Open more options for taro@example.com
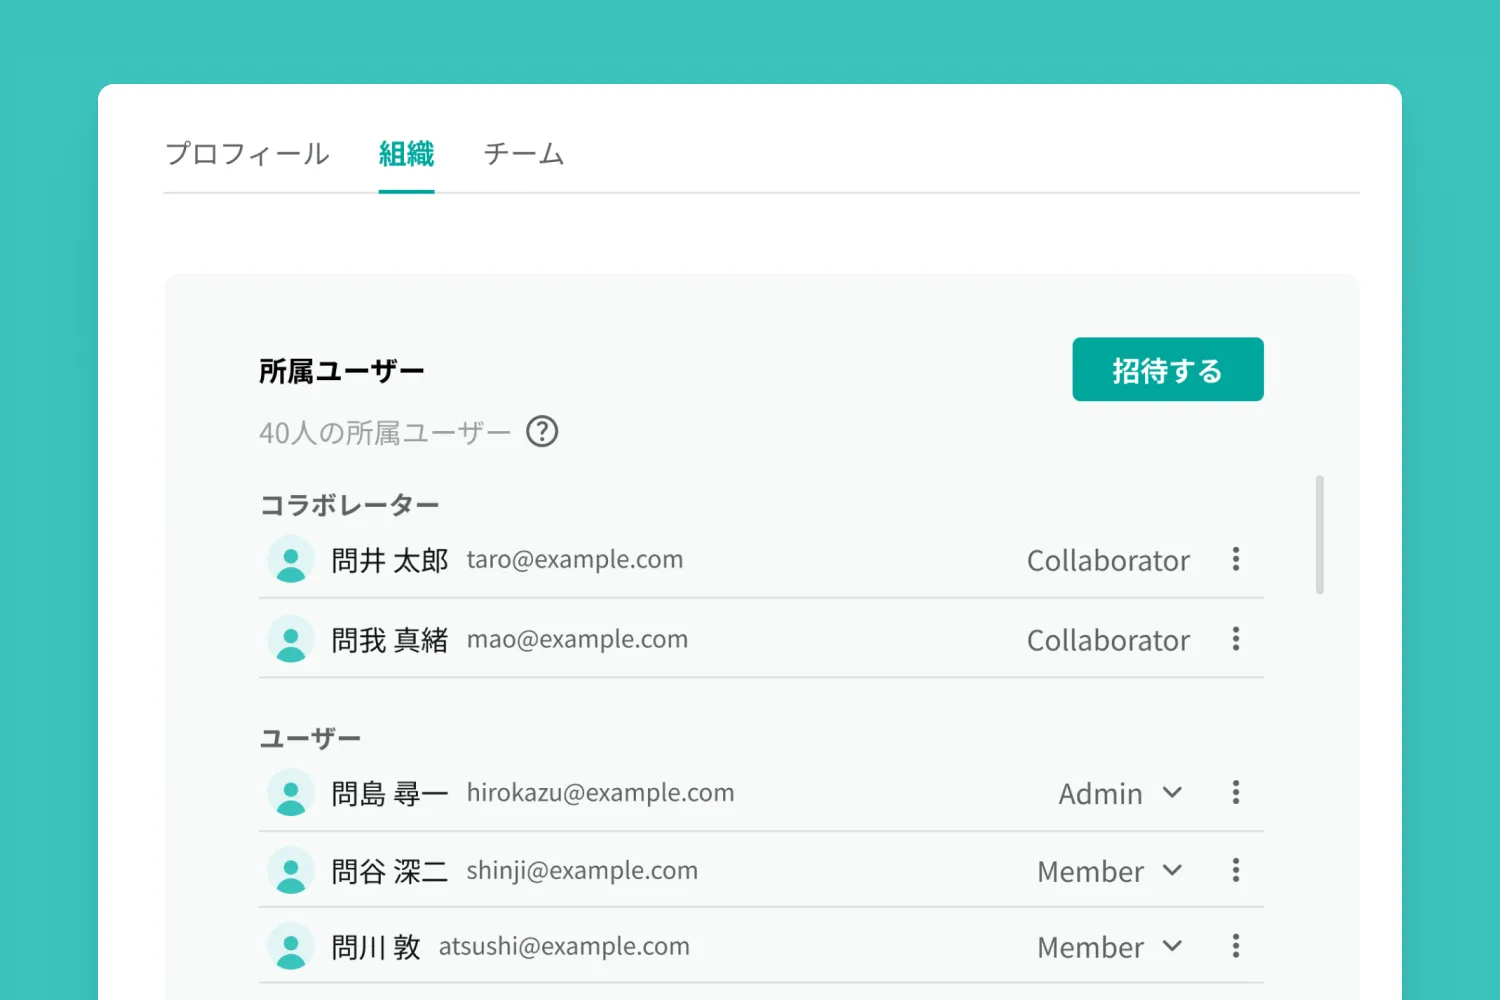Image resolution: width=1500 pixels, height=1000 pixels. pos(1236,559)
